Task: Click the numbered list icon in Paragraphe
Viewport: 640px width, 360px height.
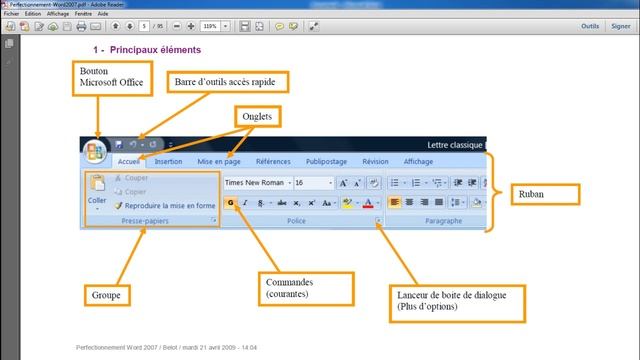Action: tap(416, 182)
